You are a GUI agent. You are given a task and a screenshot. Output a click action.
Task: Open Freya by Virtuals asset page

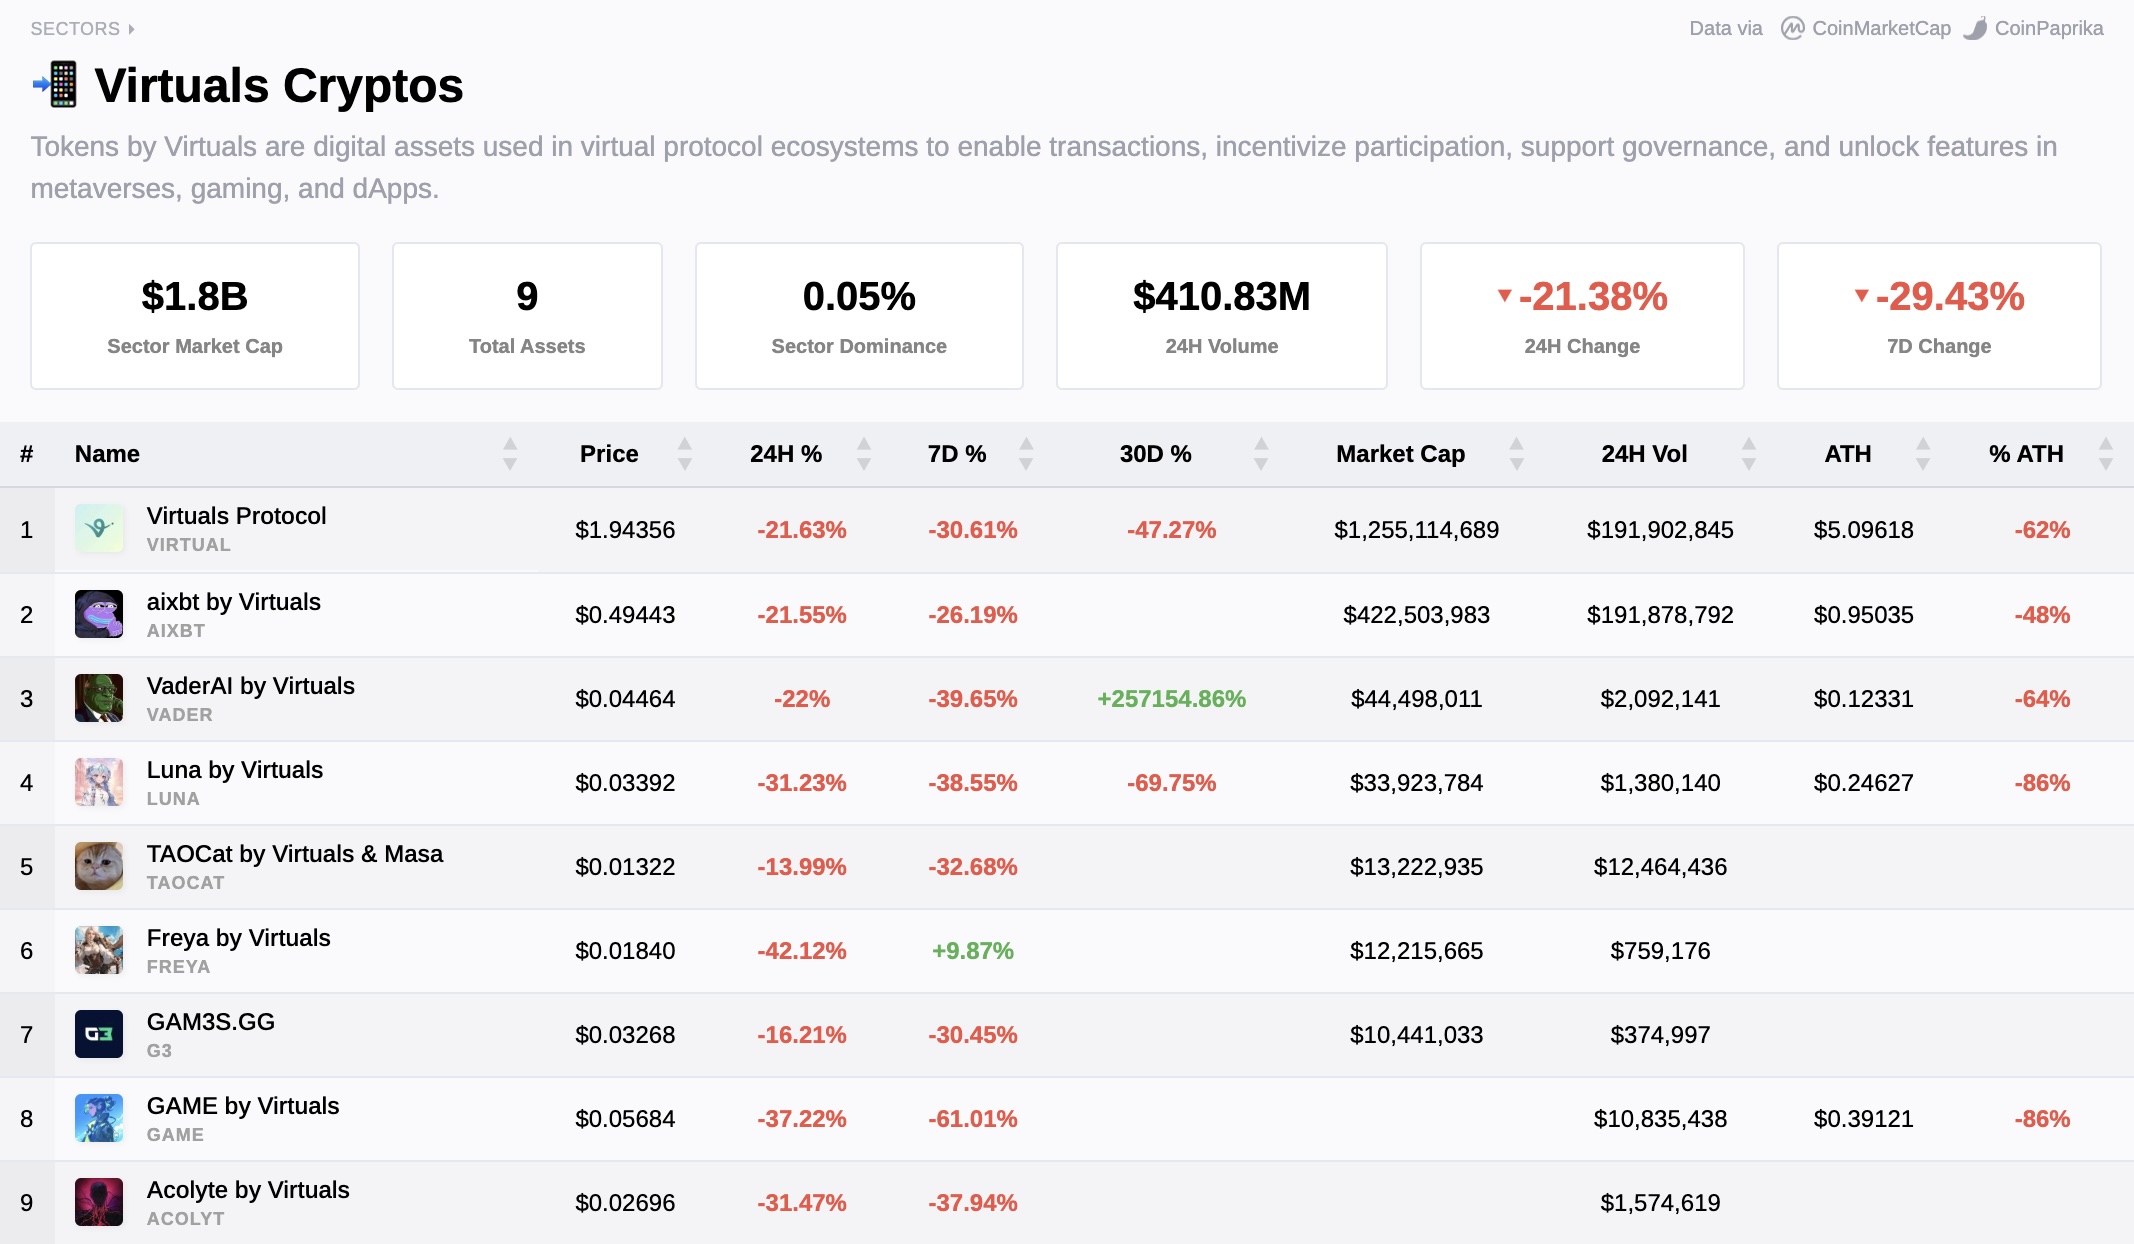[238, 938]
